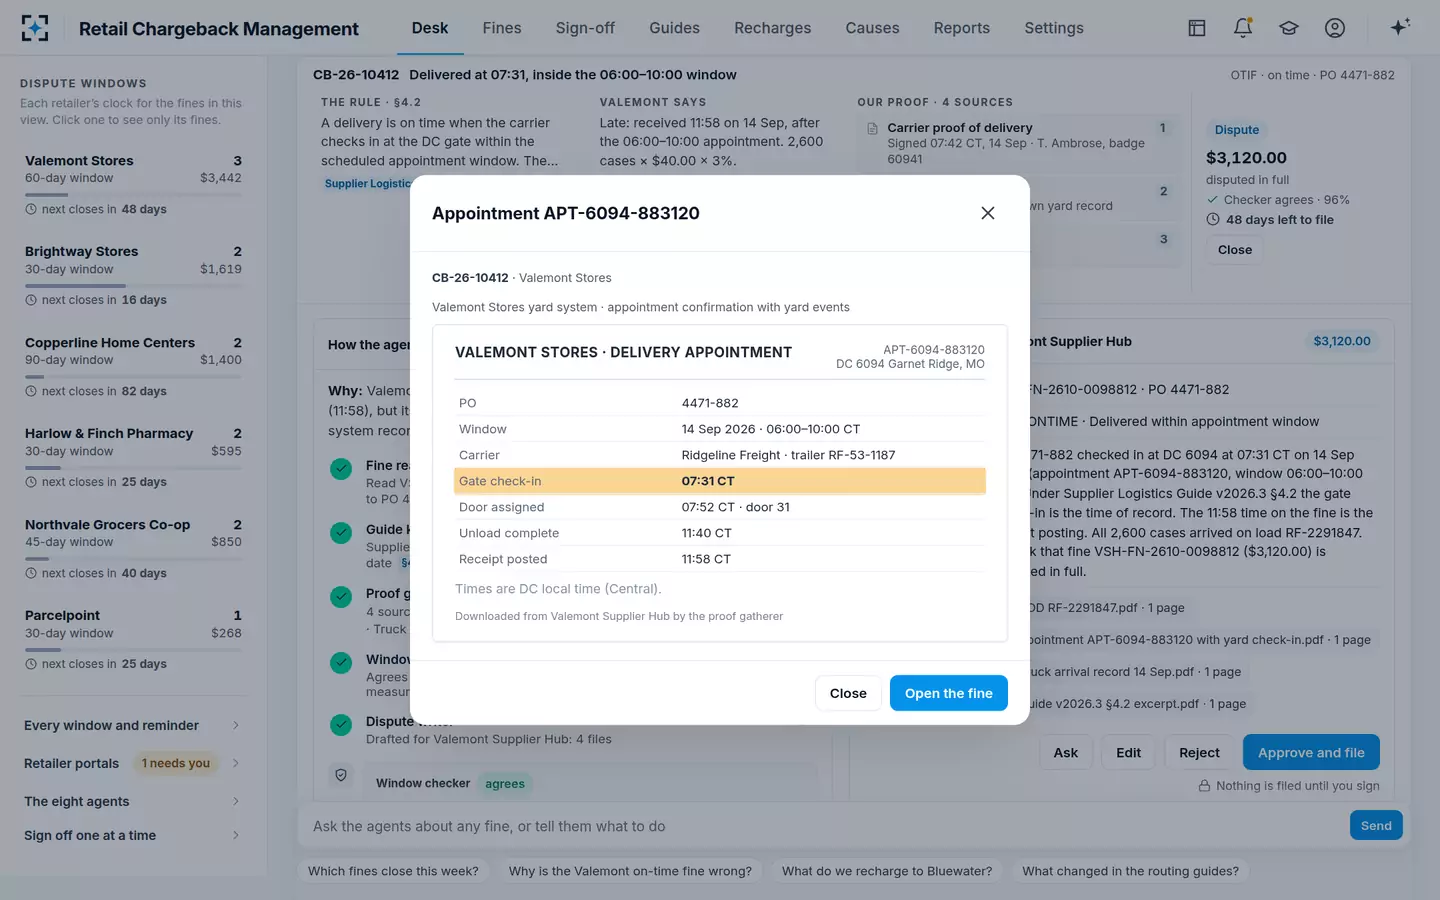Click the app logo icon
1440x900 pixels.
tap(35, 28)
